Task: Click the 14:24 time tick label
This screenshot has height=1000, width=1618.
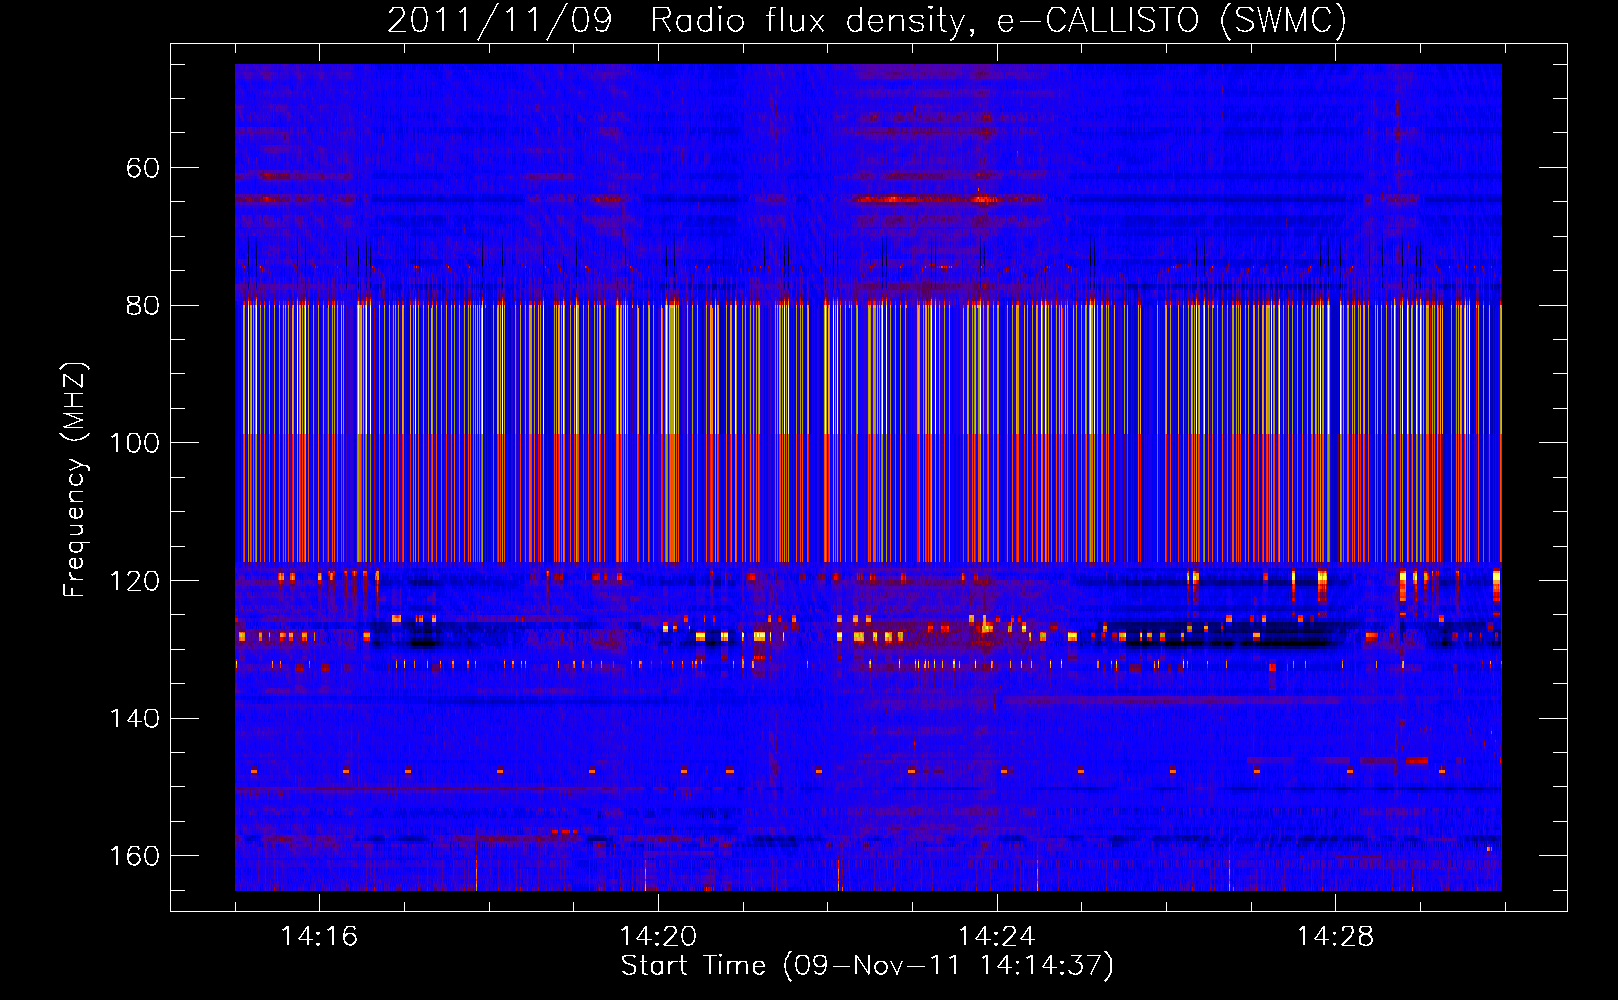Action: (997, 937)
